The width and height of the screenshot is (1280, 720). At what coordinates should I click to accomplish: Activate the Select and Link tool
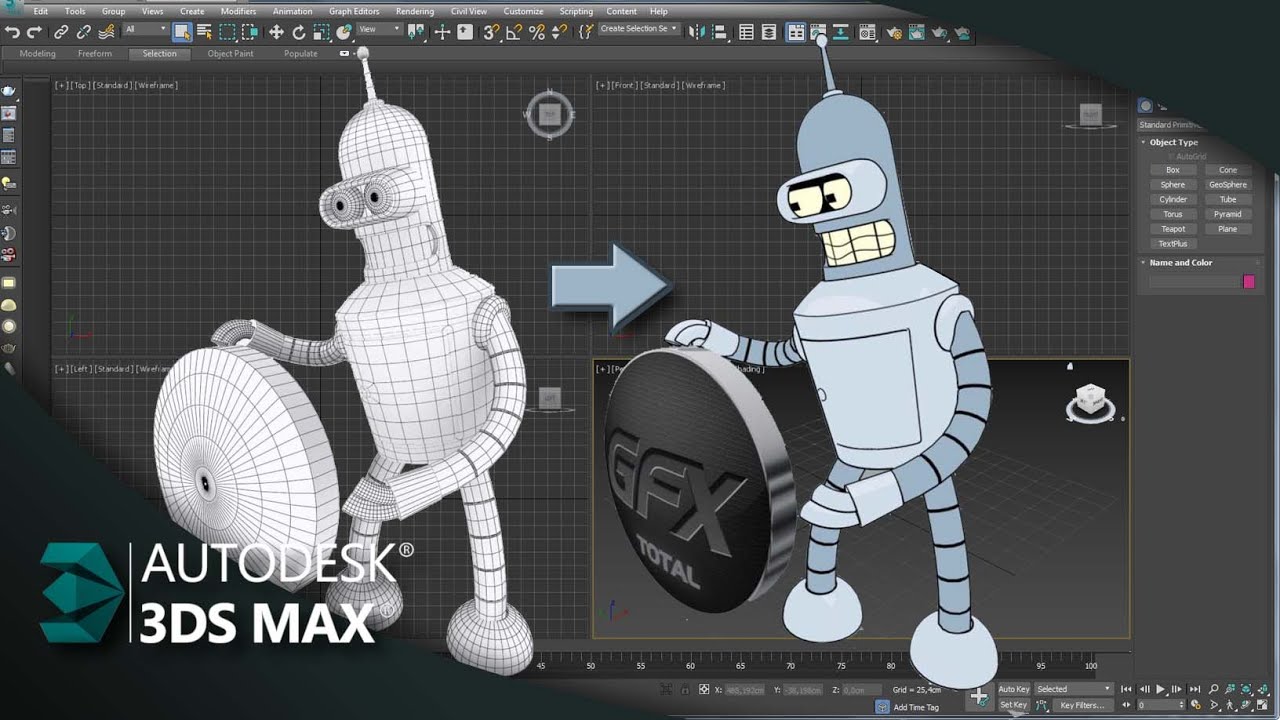pos(62,32)
